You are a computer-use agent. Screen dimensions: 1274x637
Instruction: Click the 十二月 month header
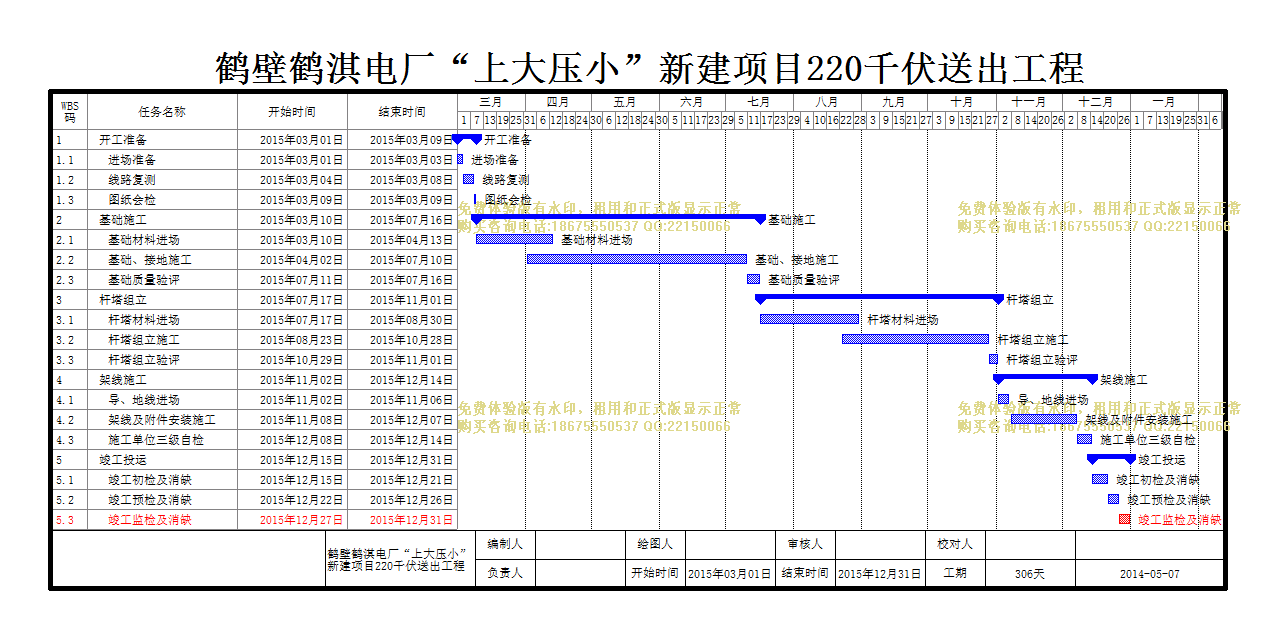point(1096,102)
